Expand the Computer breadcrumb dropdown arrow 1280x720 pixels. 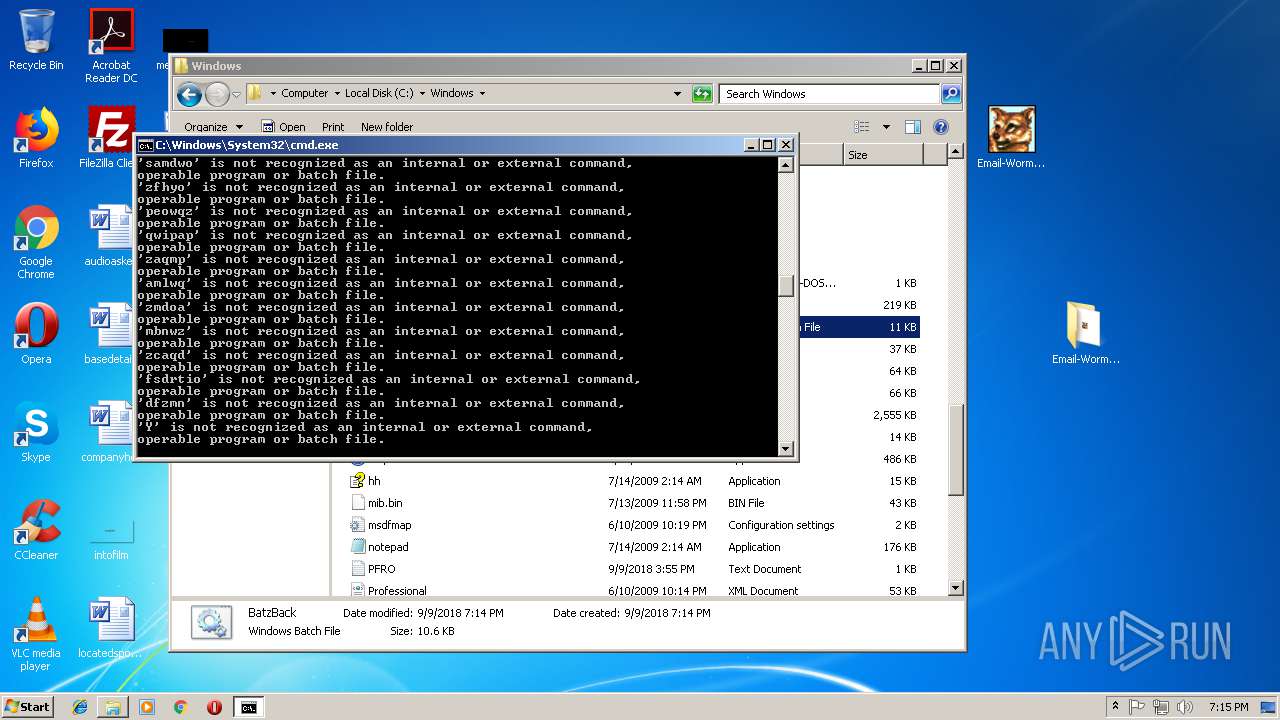coord(337,94)
